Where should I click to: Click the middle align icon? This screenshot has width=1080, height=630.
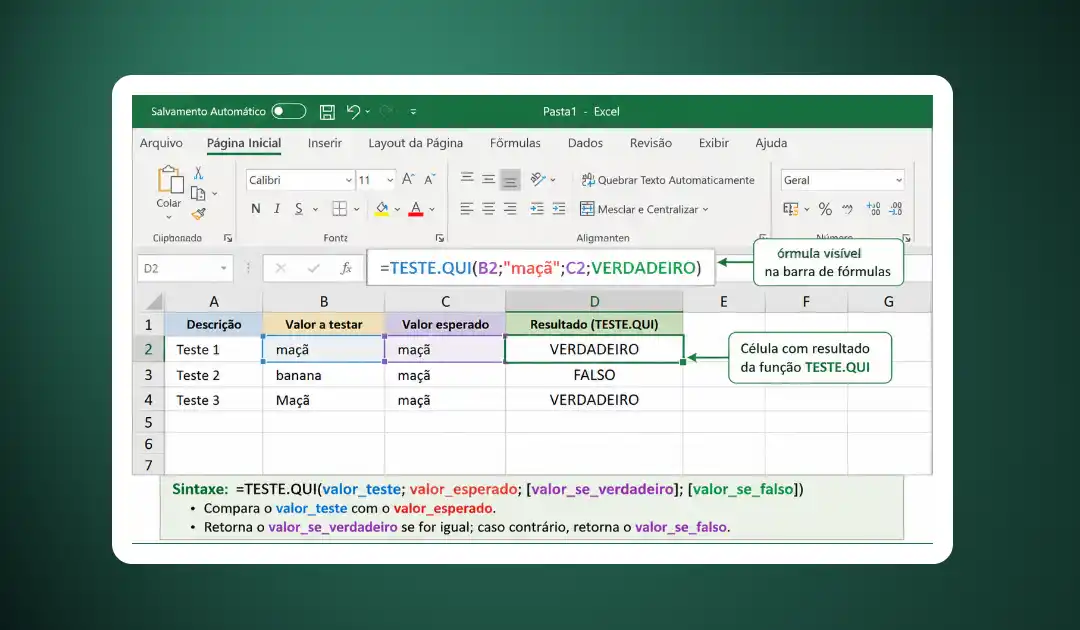point(488,179)
